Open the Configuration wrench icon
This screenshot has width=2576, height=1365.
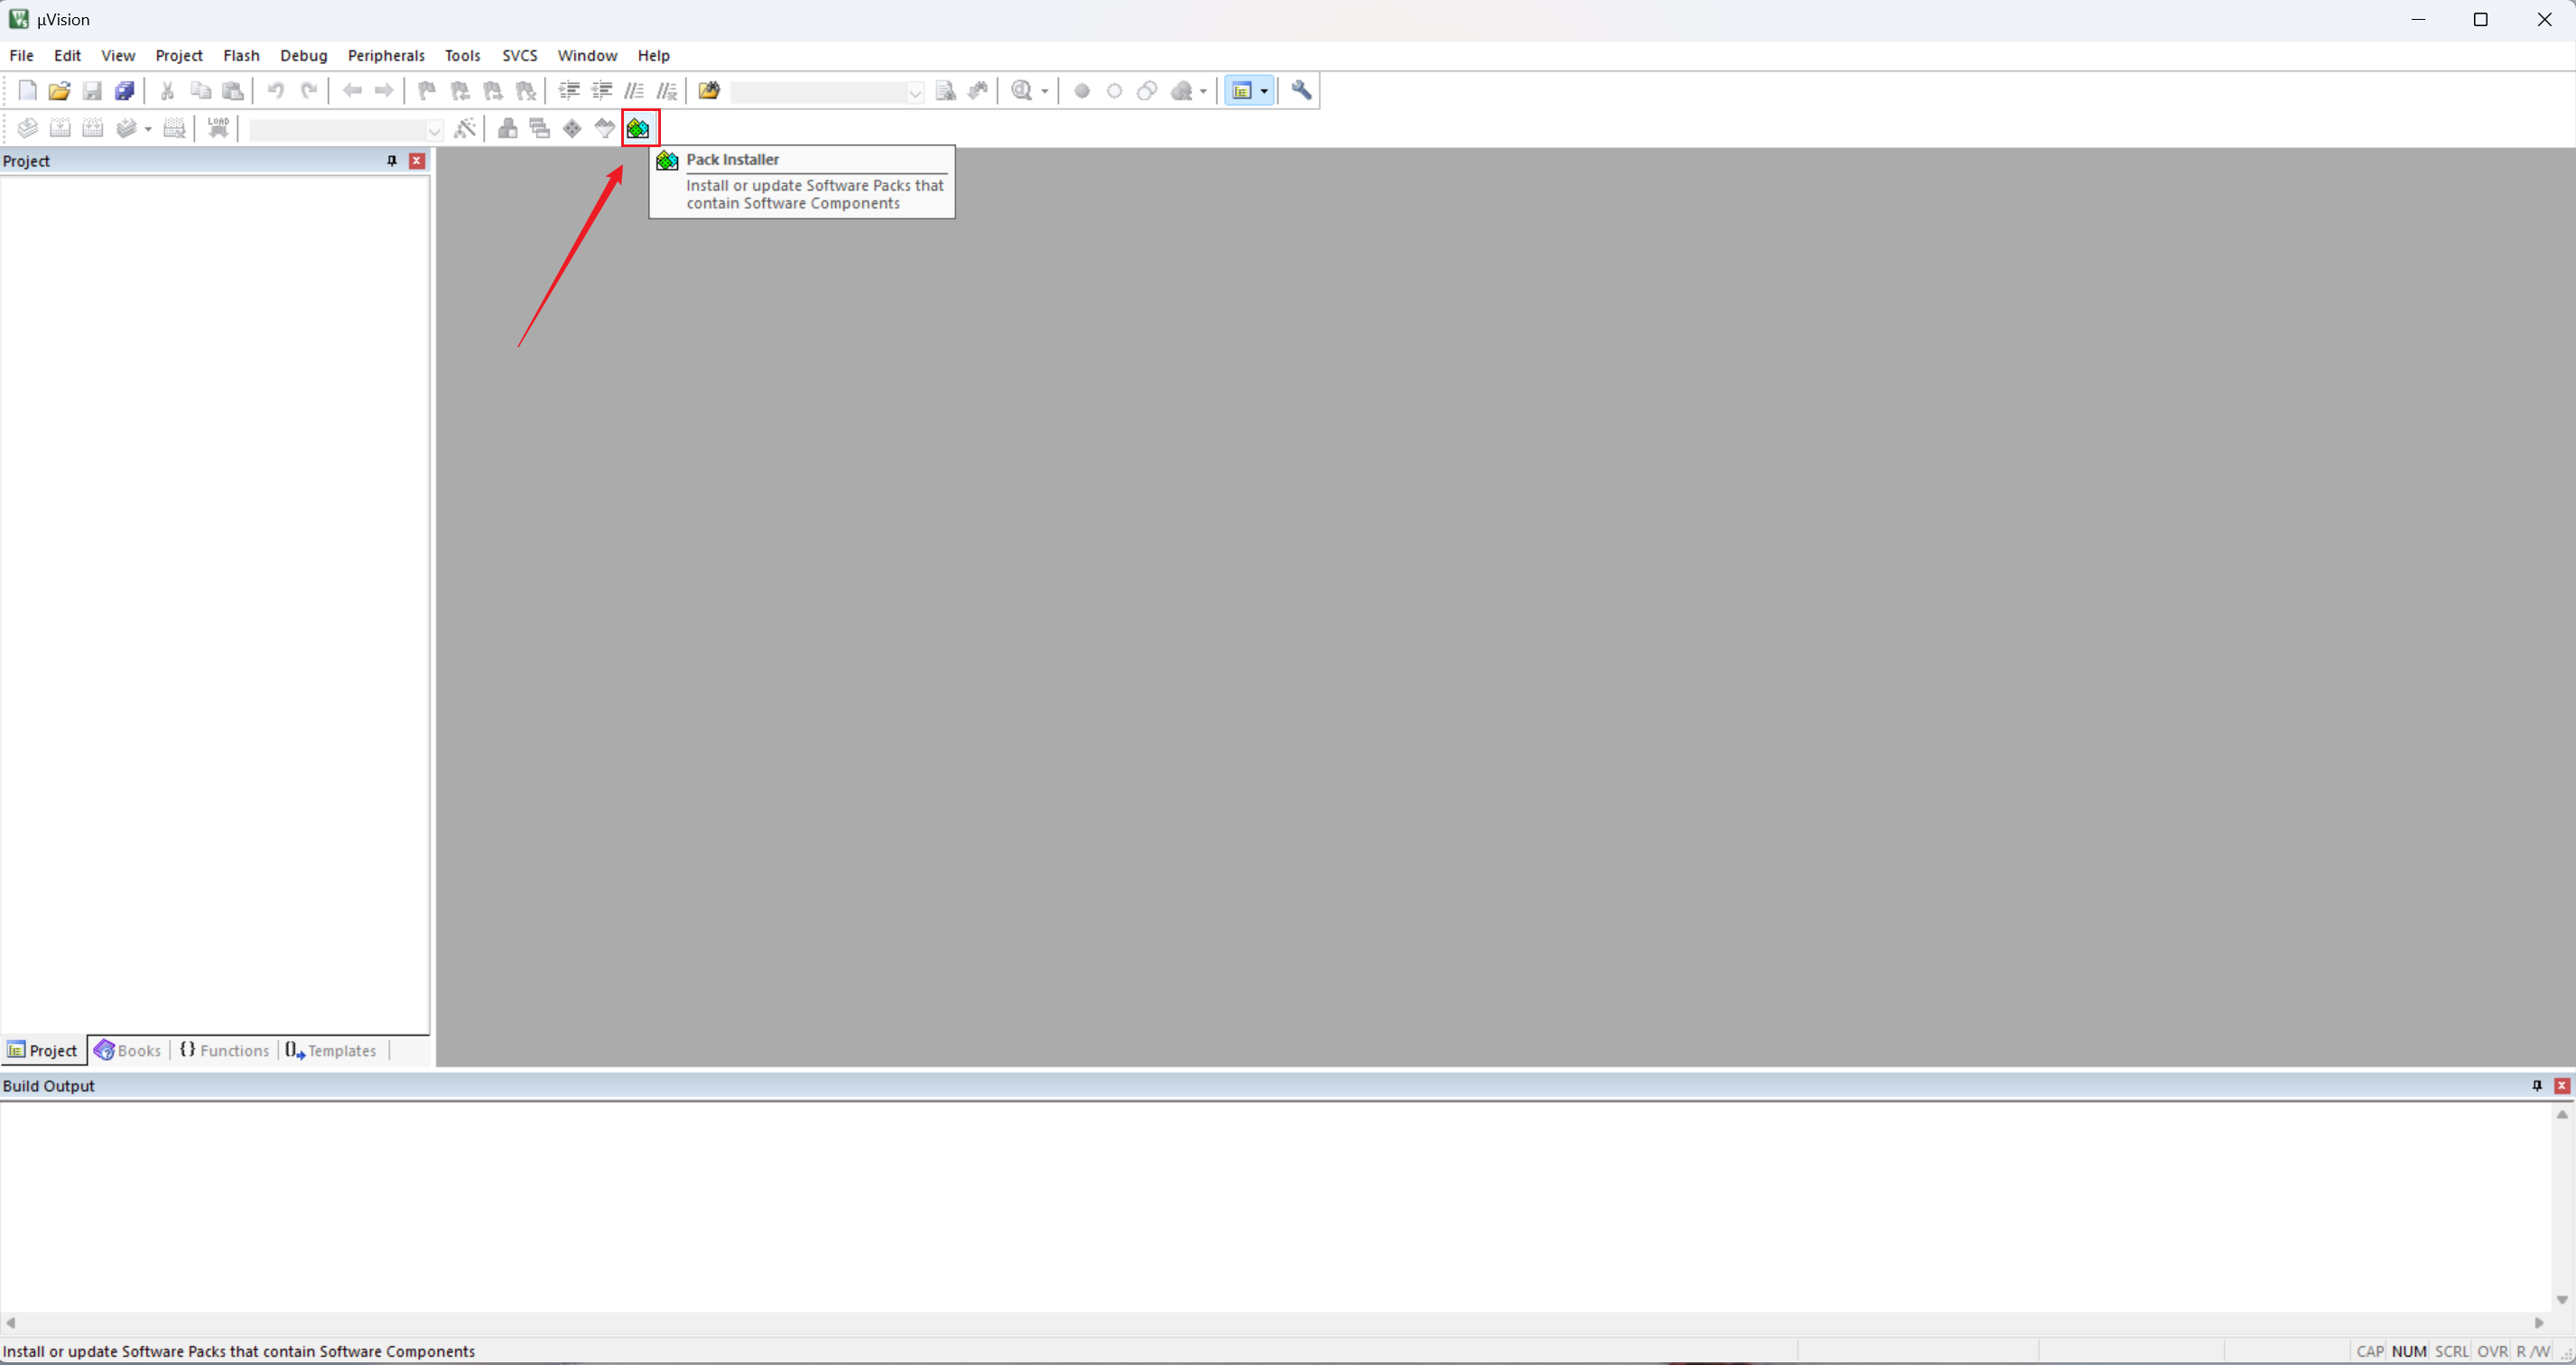(1301, 91)
